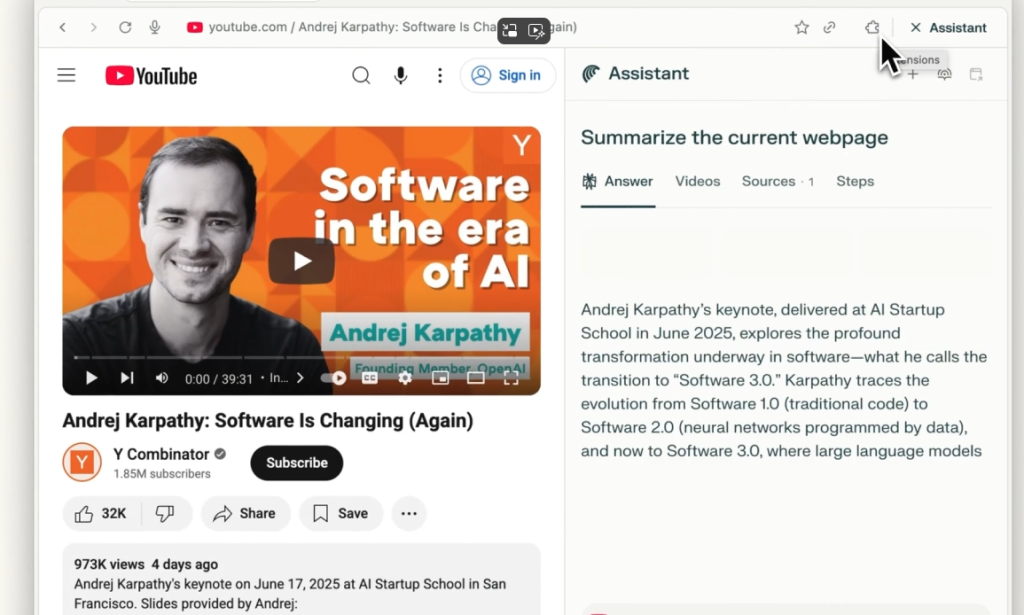This screenshot has height=615, width=1024.
Task: Click the Assistant logo icon in the panel
Action: [x=591, y=74]
